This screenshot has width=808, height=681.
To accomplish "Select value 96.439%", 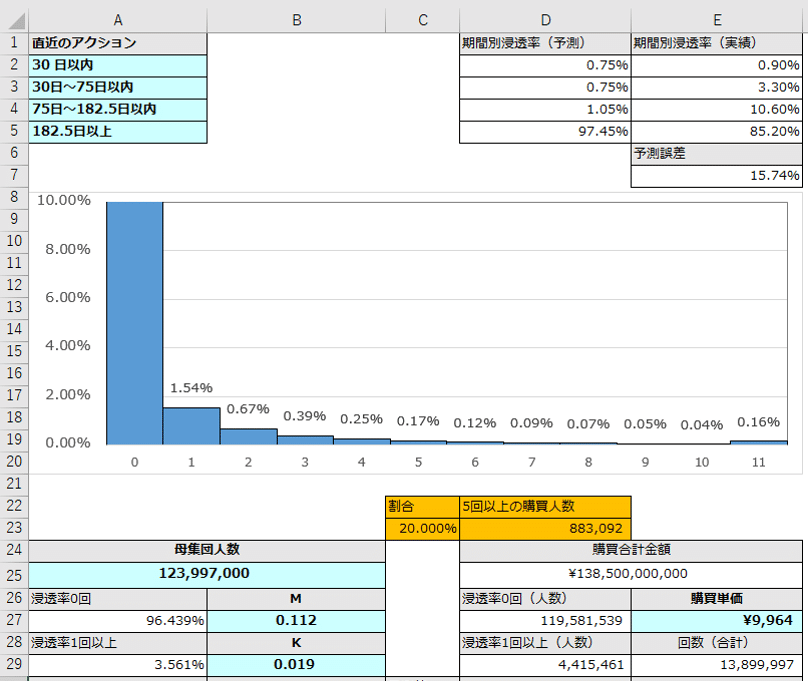I will click(118, 621).
